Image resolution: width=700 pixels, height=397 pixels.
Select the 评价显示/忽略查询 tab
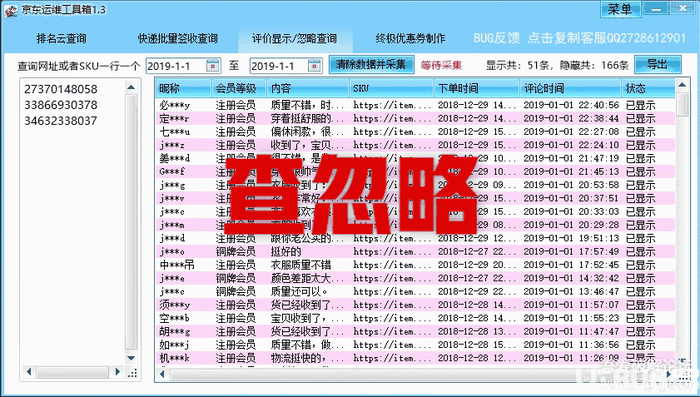tap(294, 38)
